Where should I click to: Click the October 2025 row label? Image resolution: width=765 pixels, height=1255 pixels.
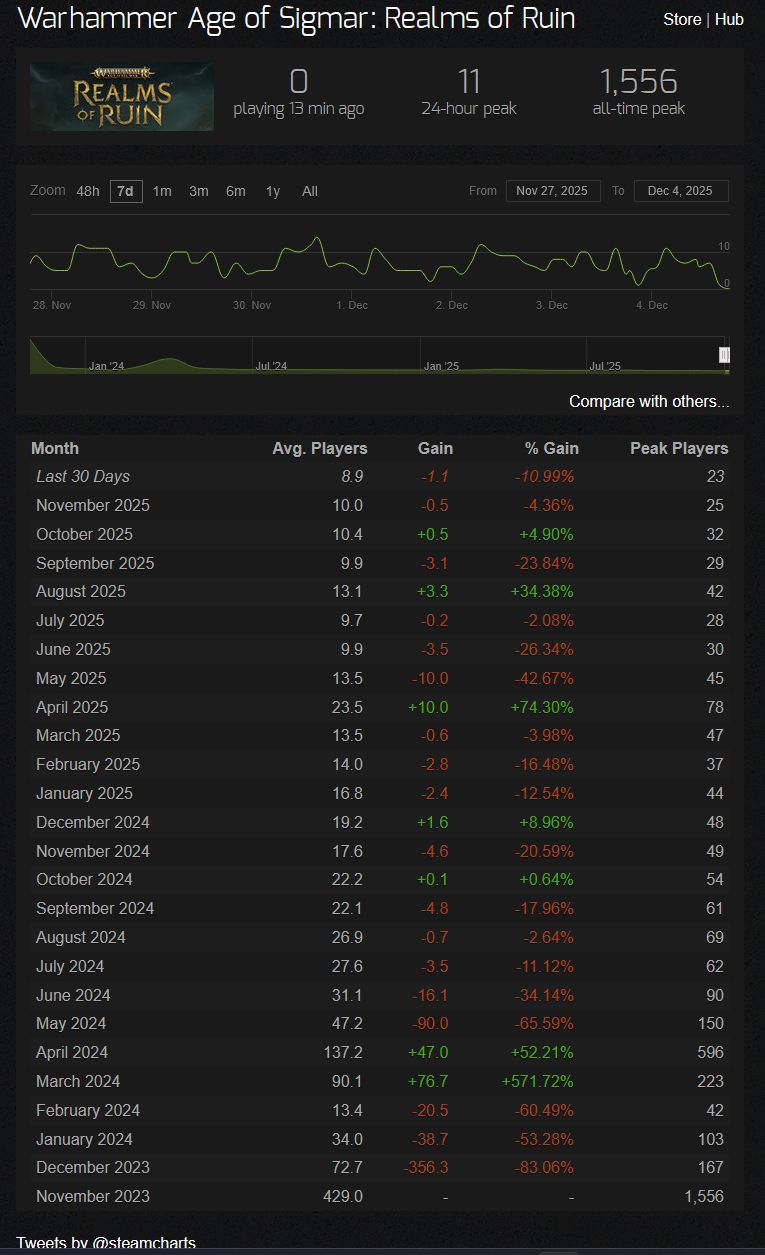point(84,534)
